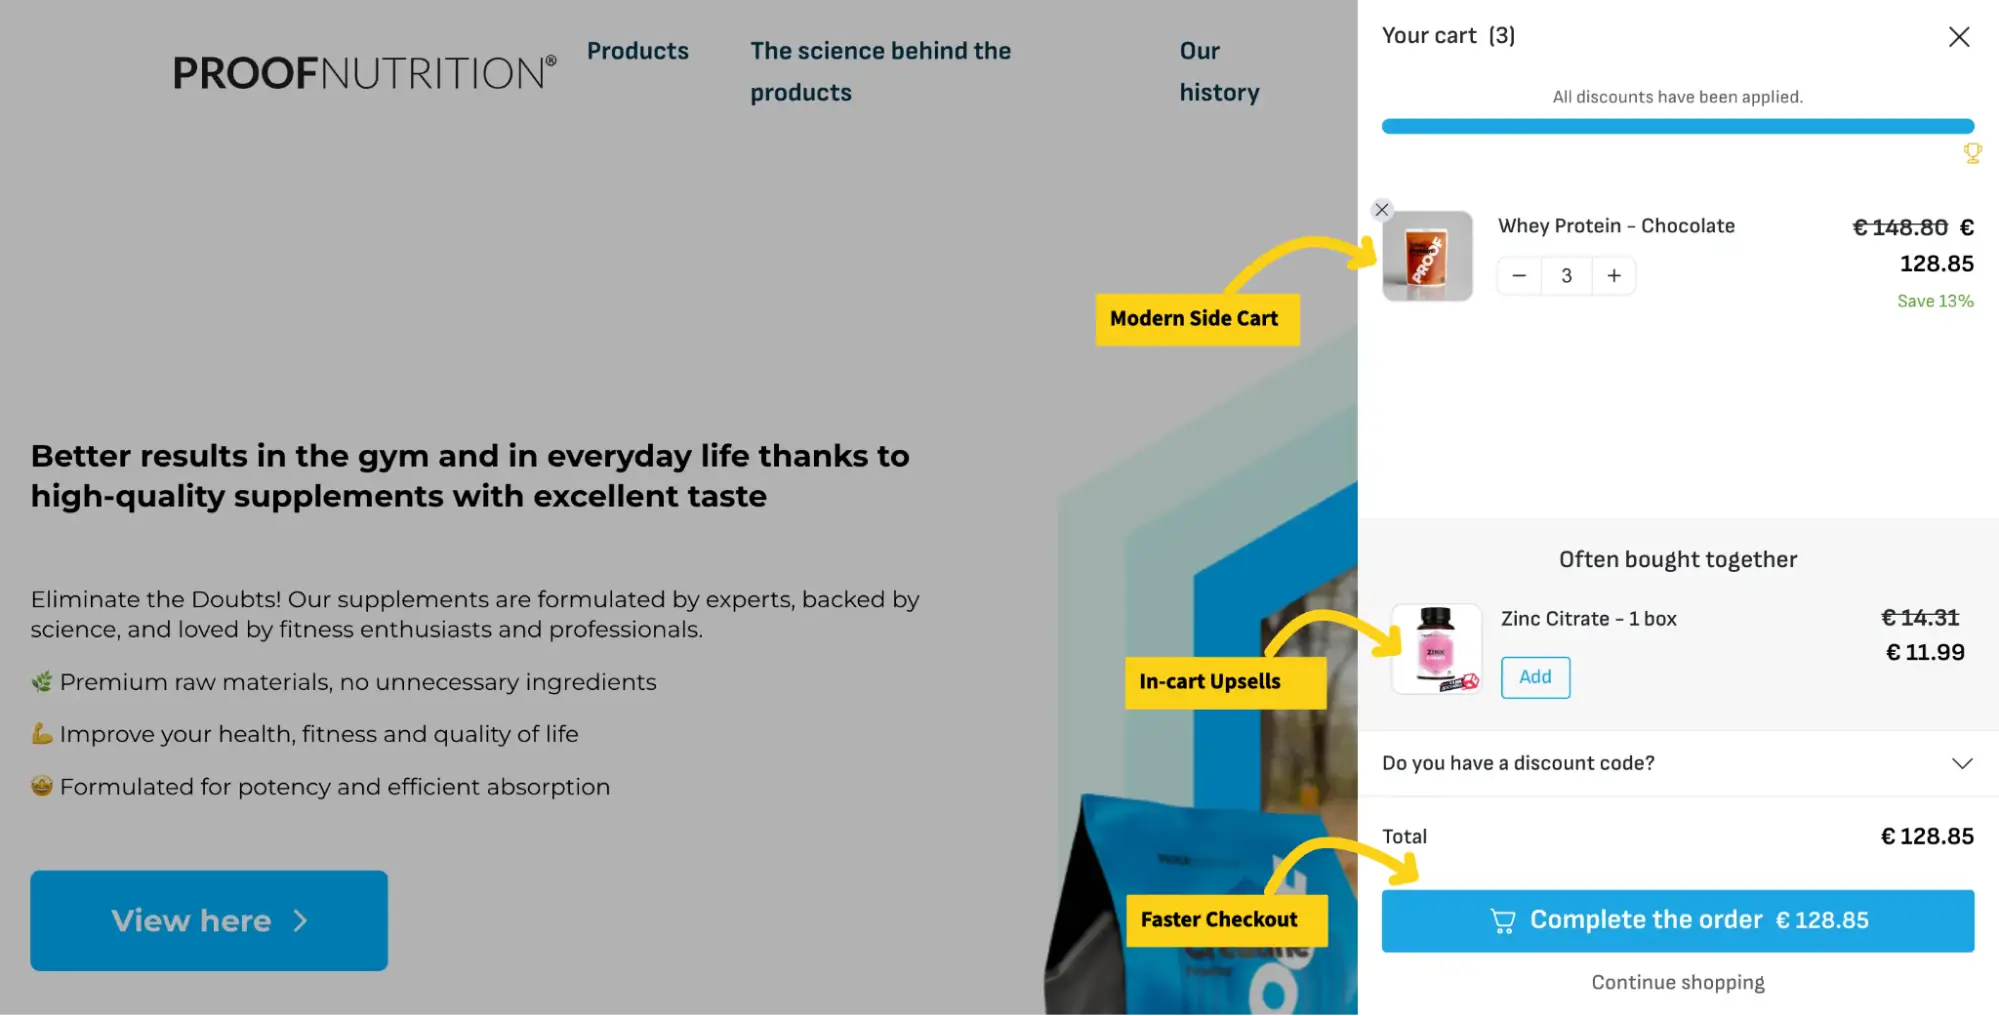Open the Zinc Citrate product thumbnail
Viewport: 1999px width, 1016px height.
pyautogui.click(x=1436, y=649)
